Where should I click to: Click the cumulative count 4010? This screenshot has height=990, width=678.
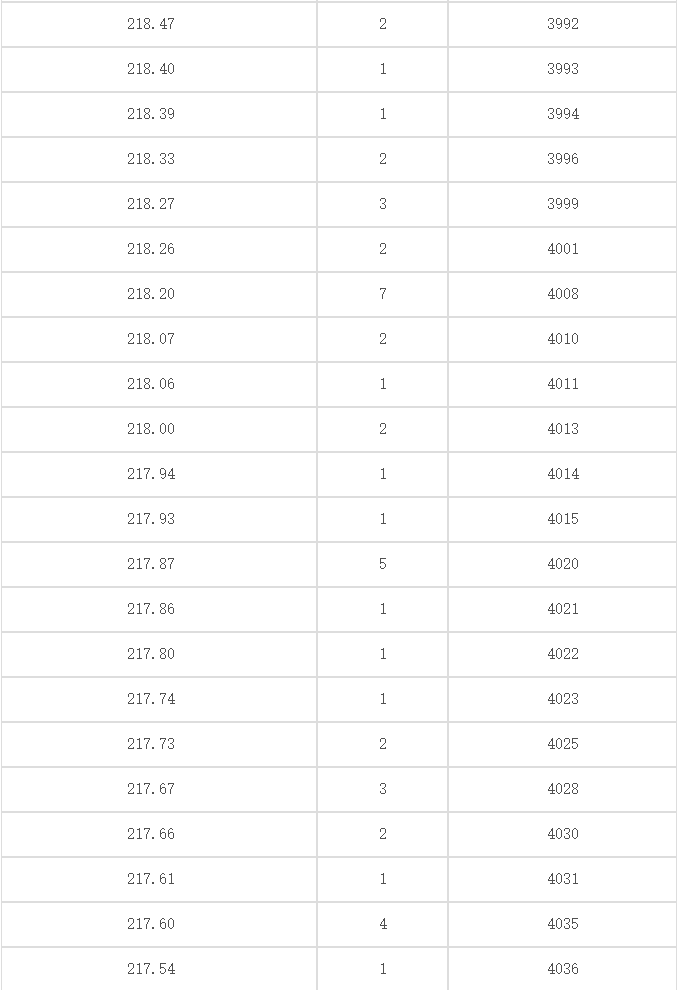click(x=562, y=339)
